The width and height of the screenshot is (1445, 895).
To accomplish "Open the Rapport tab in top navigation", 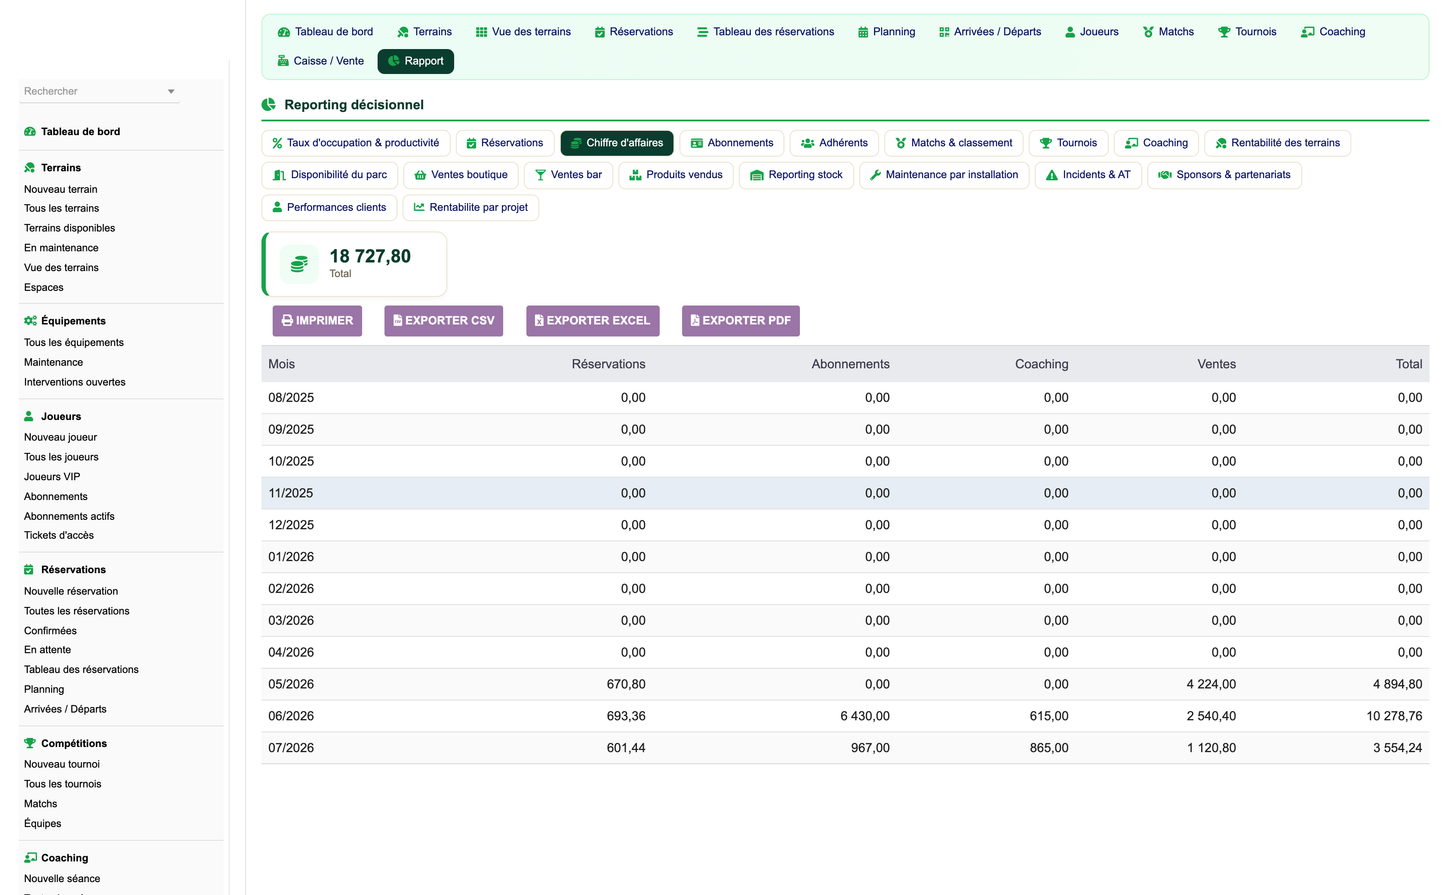I will pyautogui.click(x=416, y=61).
